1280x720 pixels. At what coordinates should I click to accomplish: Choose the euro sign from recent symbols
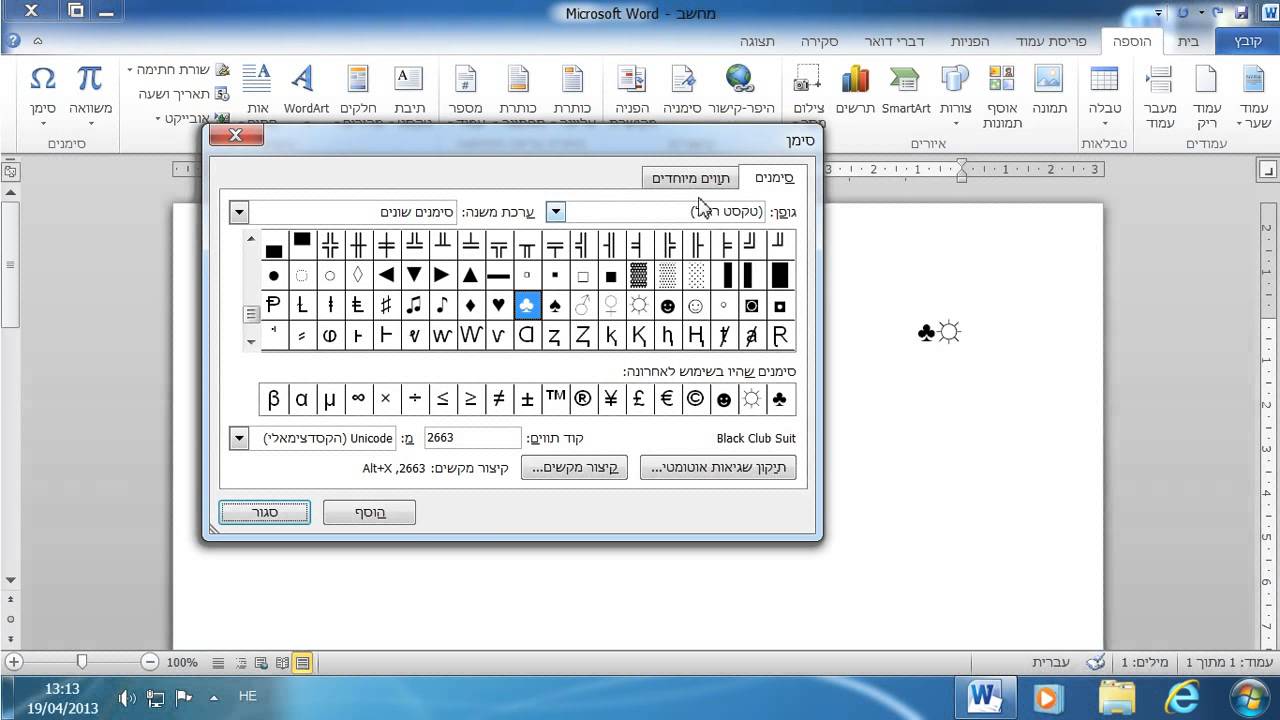pyautogui.click(x=667, y=399)
